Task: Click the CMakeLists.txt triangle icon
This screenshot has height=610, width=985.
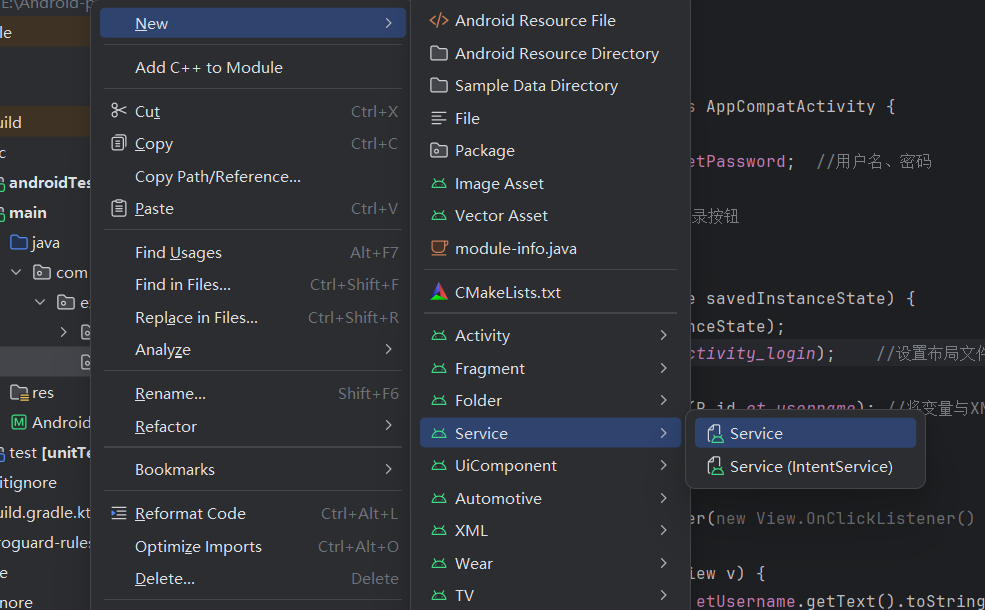Action: [x=438, y=293]
